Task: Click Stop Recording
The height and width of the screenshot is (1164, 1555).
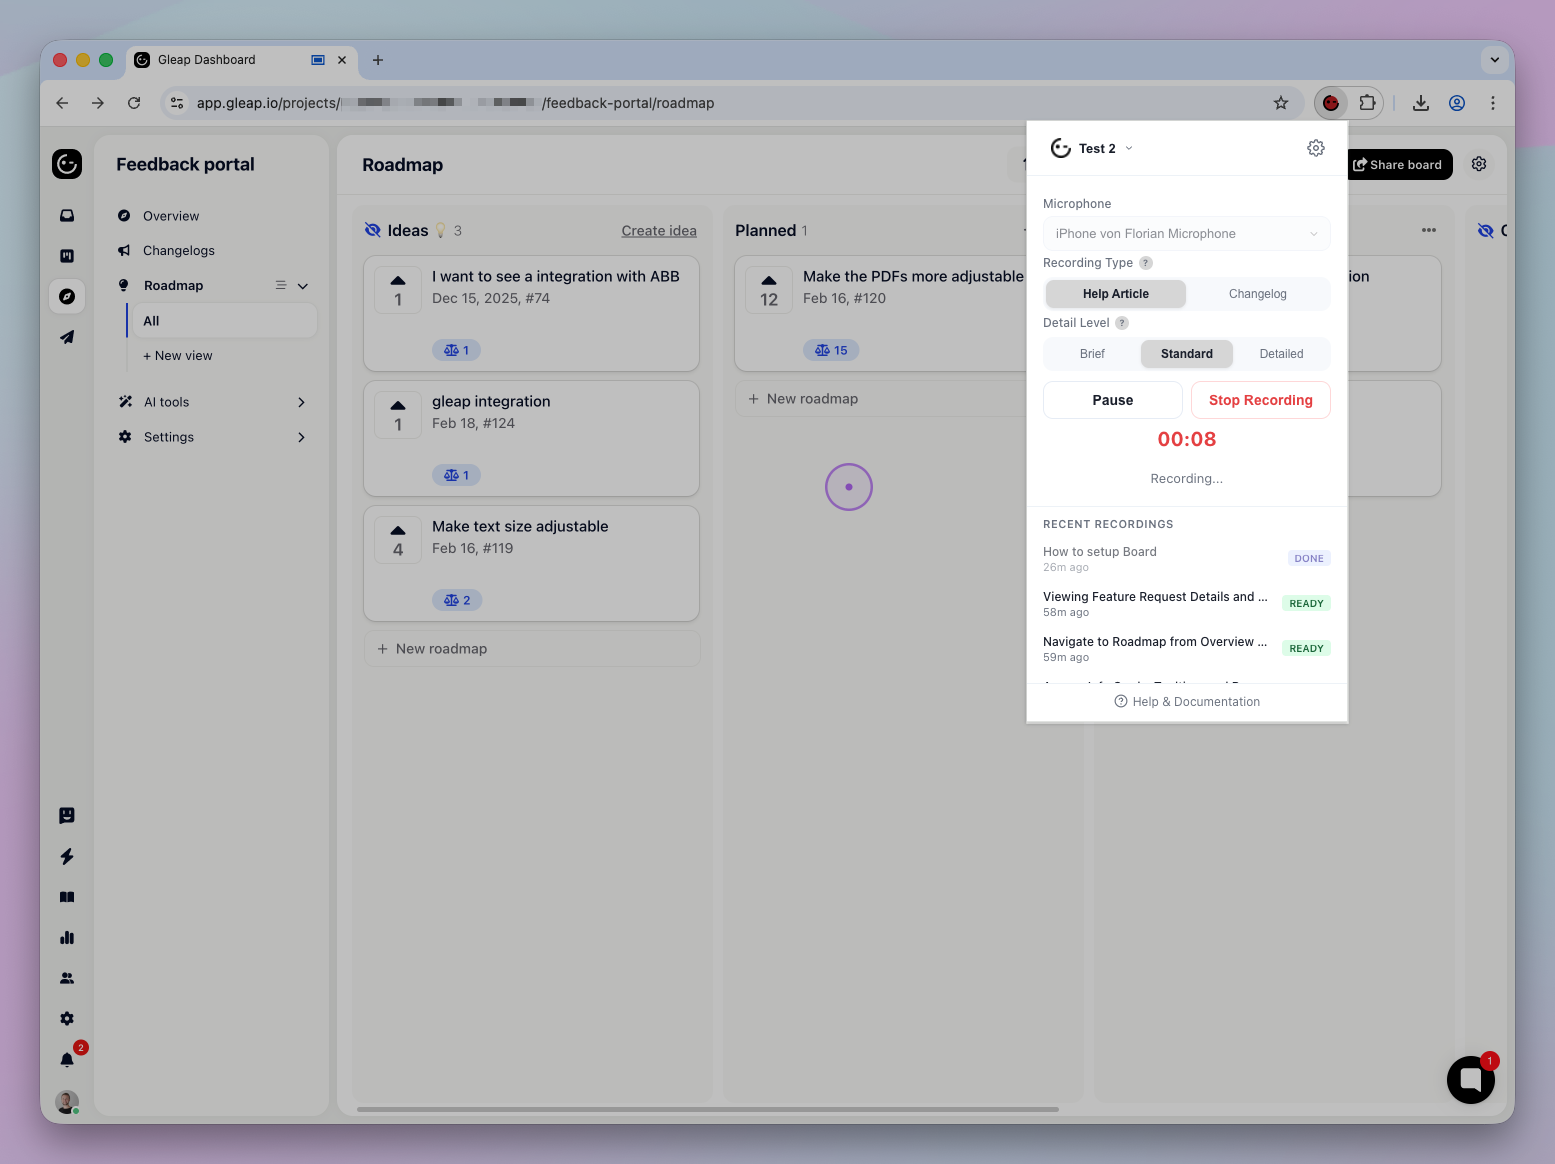Action: (1261, 400)
